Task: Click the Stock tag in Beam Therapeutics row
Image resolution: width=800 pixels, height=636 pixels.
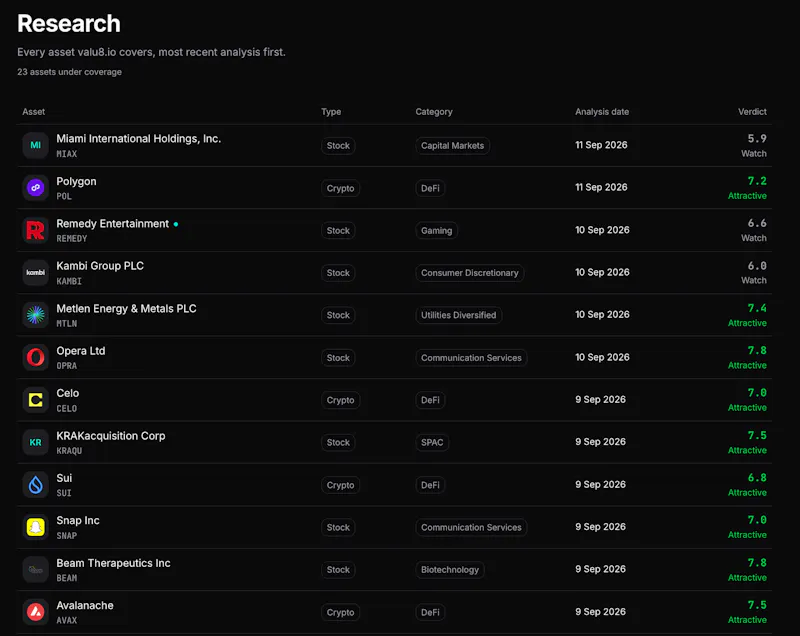Action: click(x=338, y=570)
